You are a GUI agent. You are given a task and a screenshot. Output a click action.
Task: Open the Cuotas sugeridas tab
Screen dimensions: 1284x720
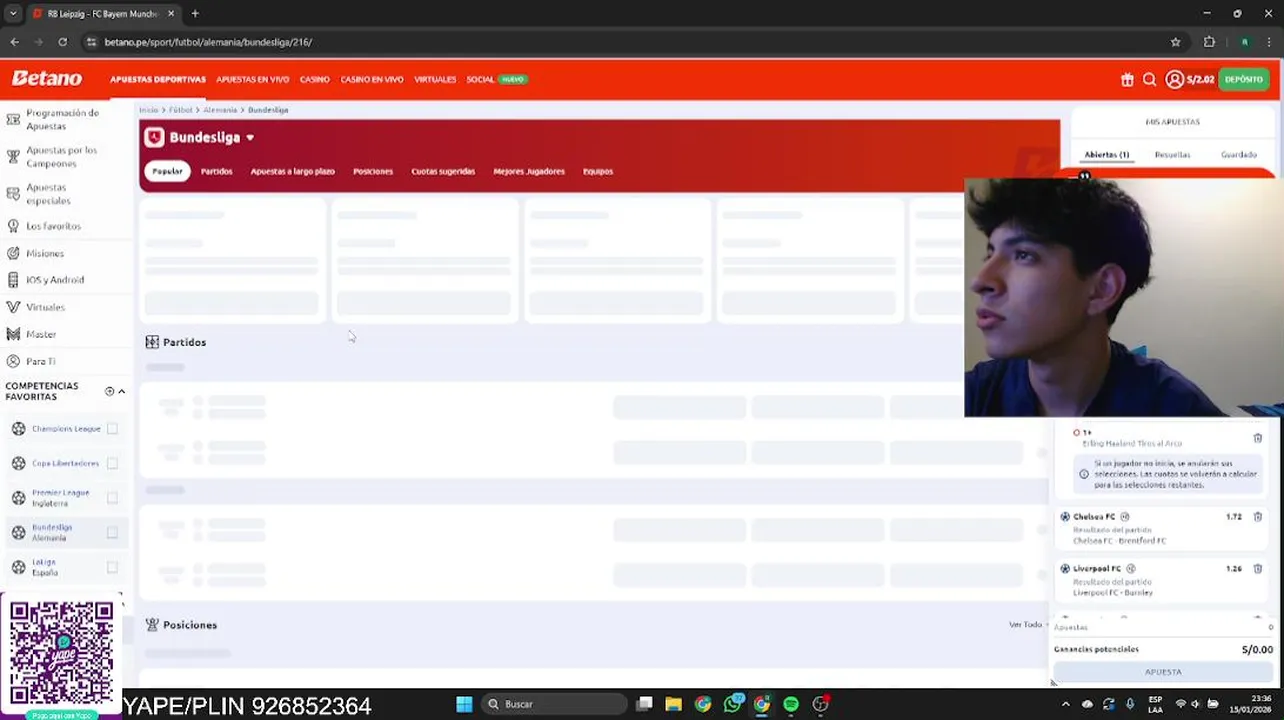(443, 171)
